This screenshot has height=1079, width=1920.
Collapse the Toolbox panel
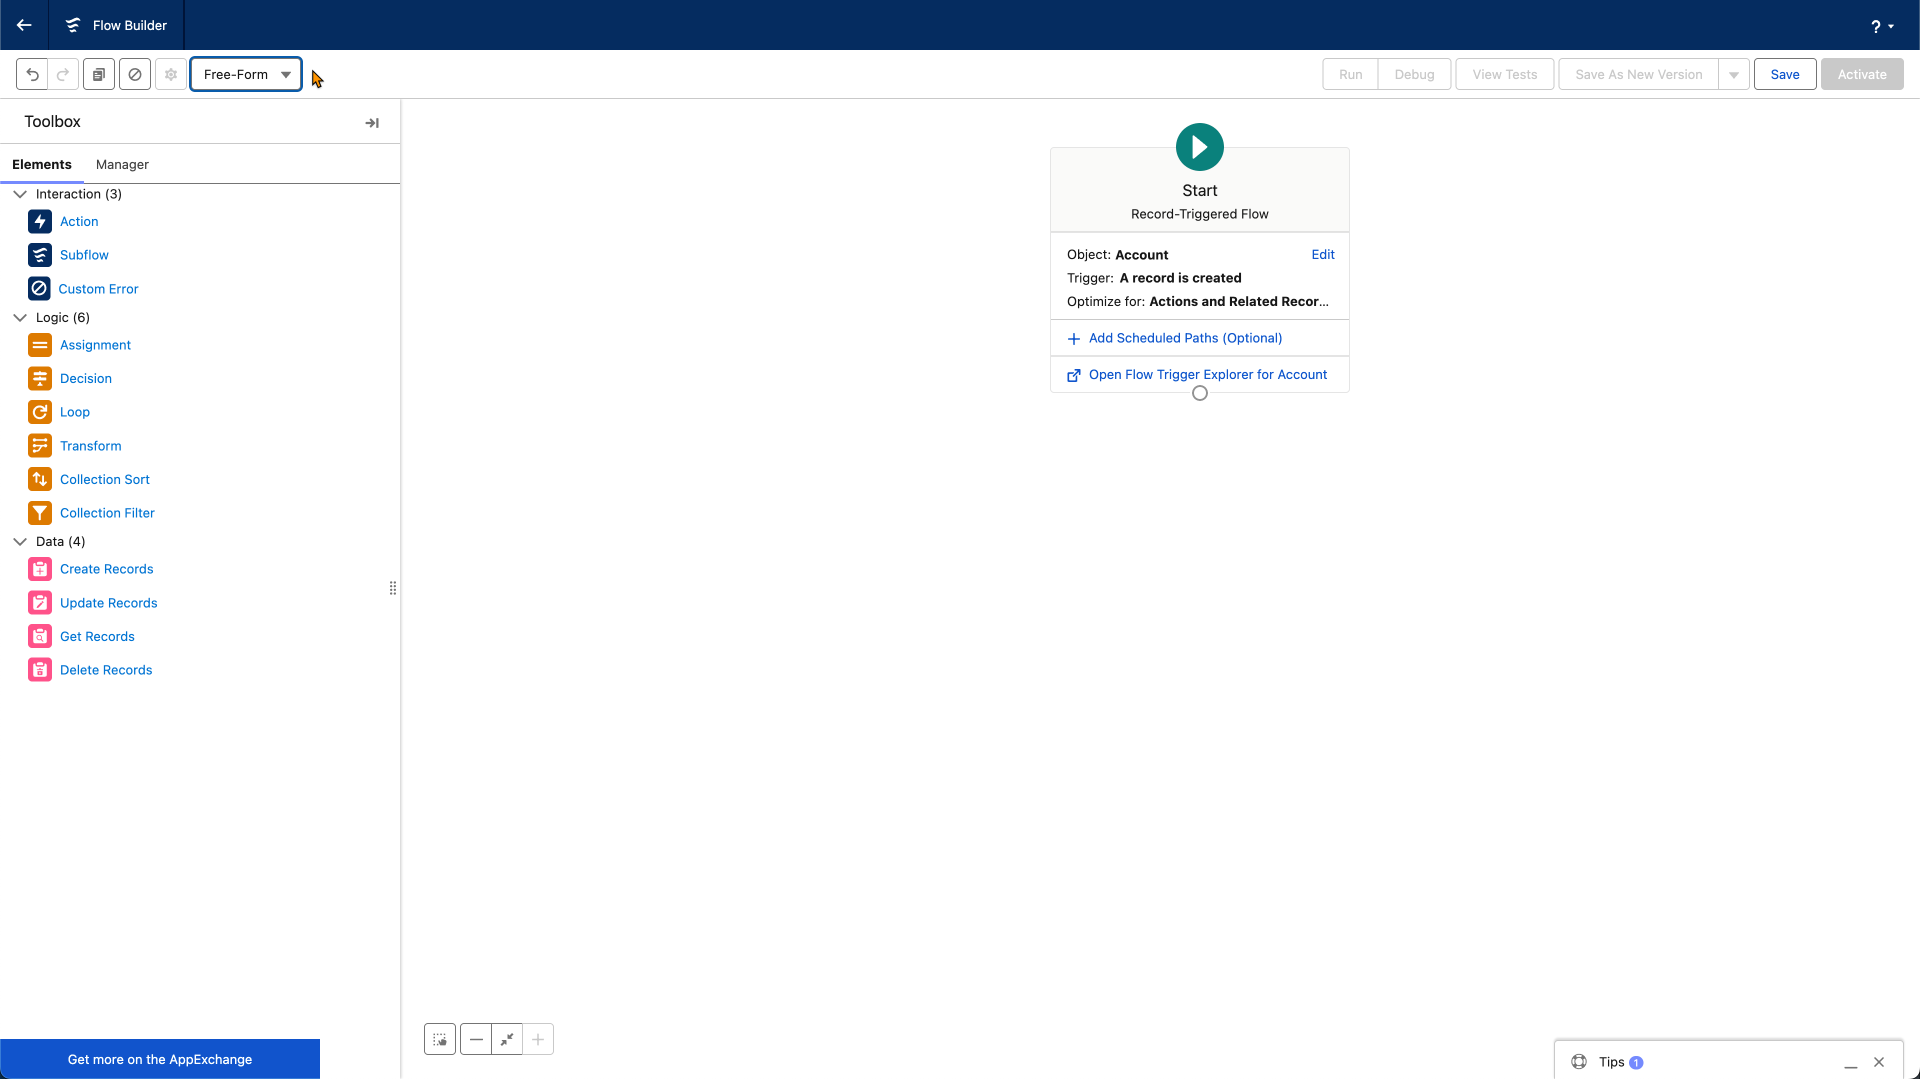click(x=372, y=123)
